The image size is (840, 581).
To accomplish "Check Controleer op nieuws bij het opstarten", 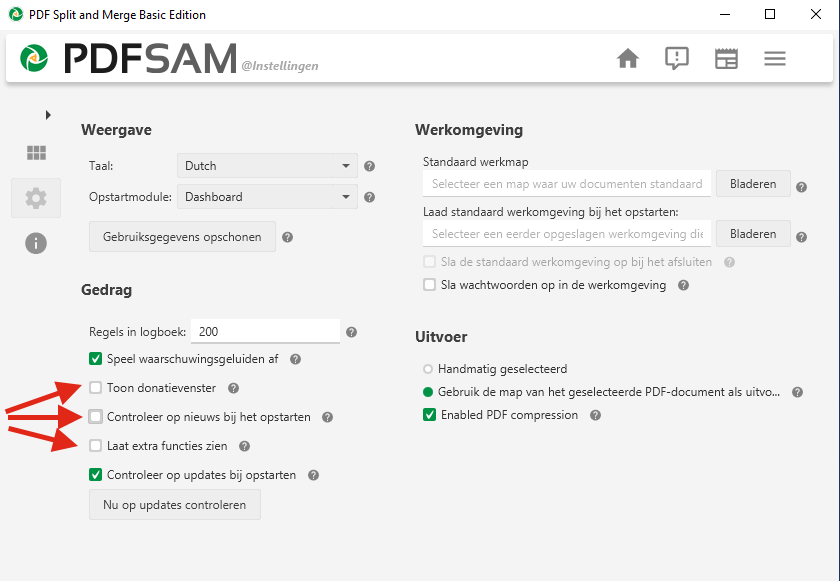I will (96, 417).
